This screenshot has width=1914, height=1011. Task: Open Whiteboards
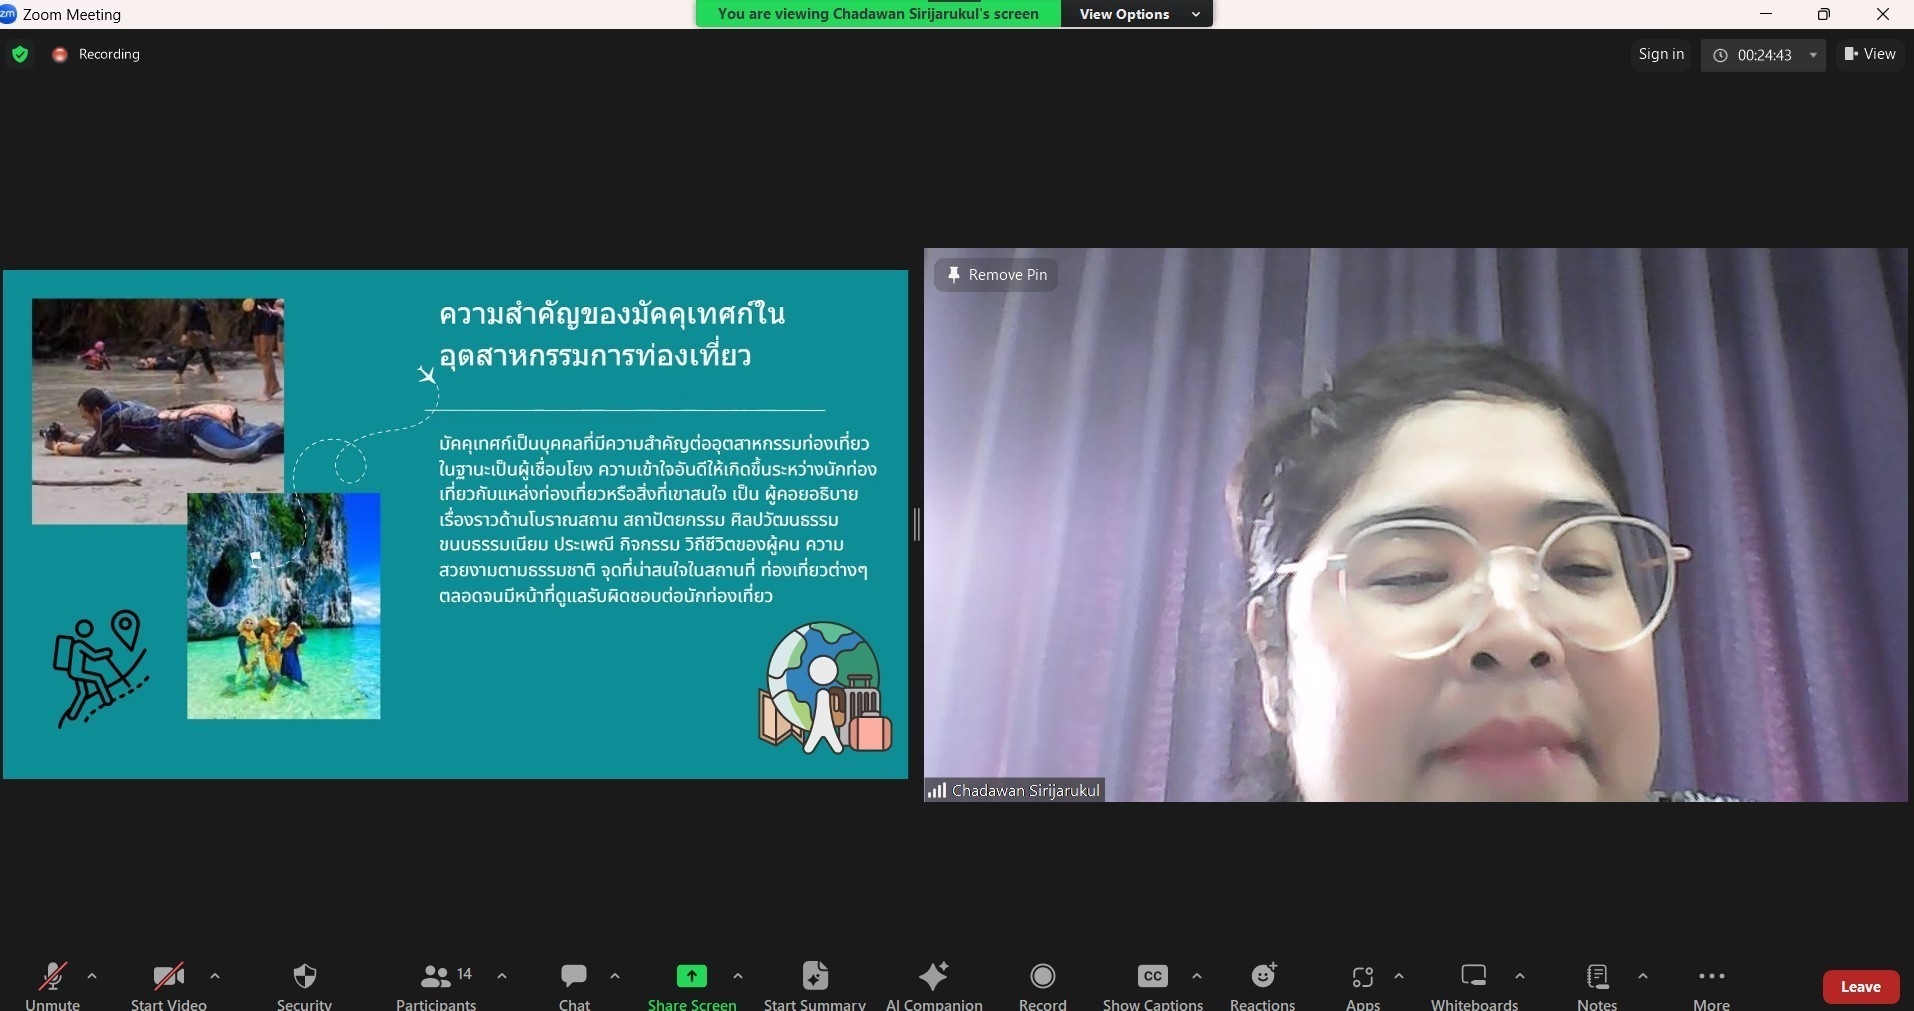coord(1474,985)
